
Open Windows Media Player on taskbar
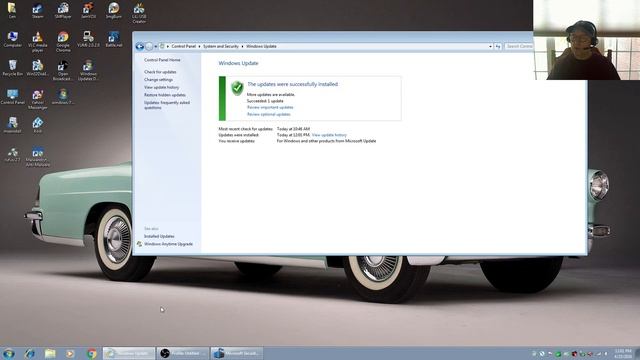(x=70, y=353)
